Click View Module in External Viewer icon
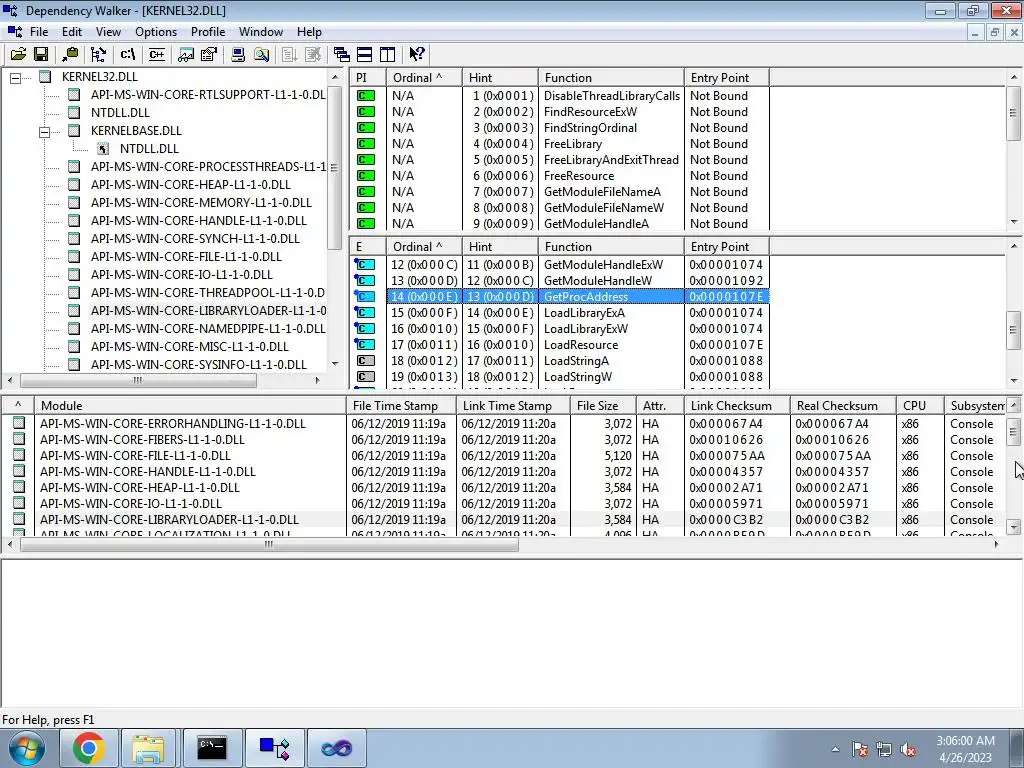This screenshot has width=1024, height=768. coord(185,54)
